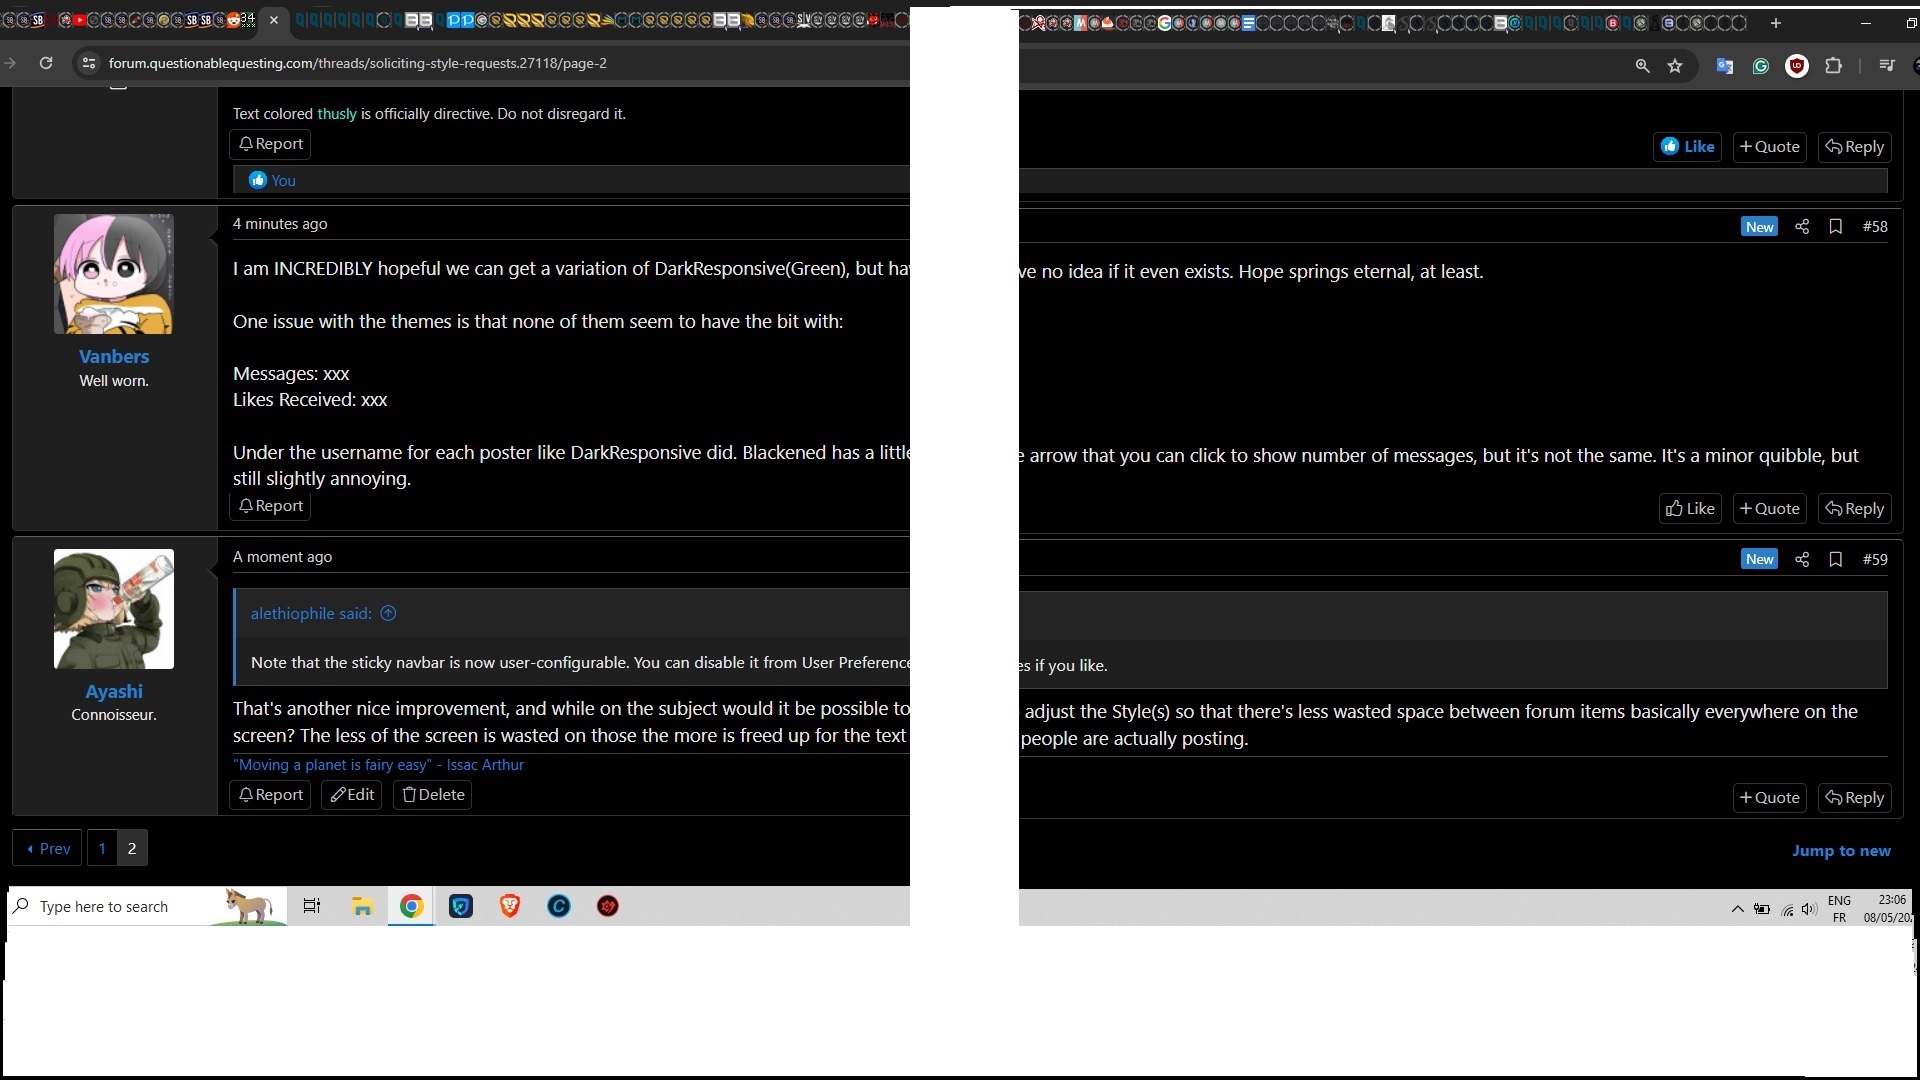Screen dimensions: 1920x1080
Task: Click Jump to new link
Action: (x=1840, y=851)
